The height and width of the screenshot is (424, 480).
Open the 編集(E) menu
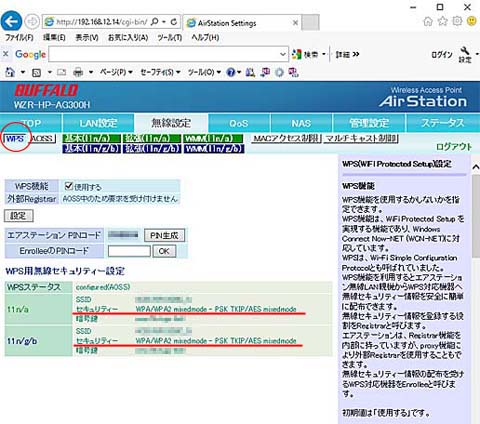click(x=54, y=37)
